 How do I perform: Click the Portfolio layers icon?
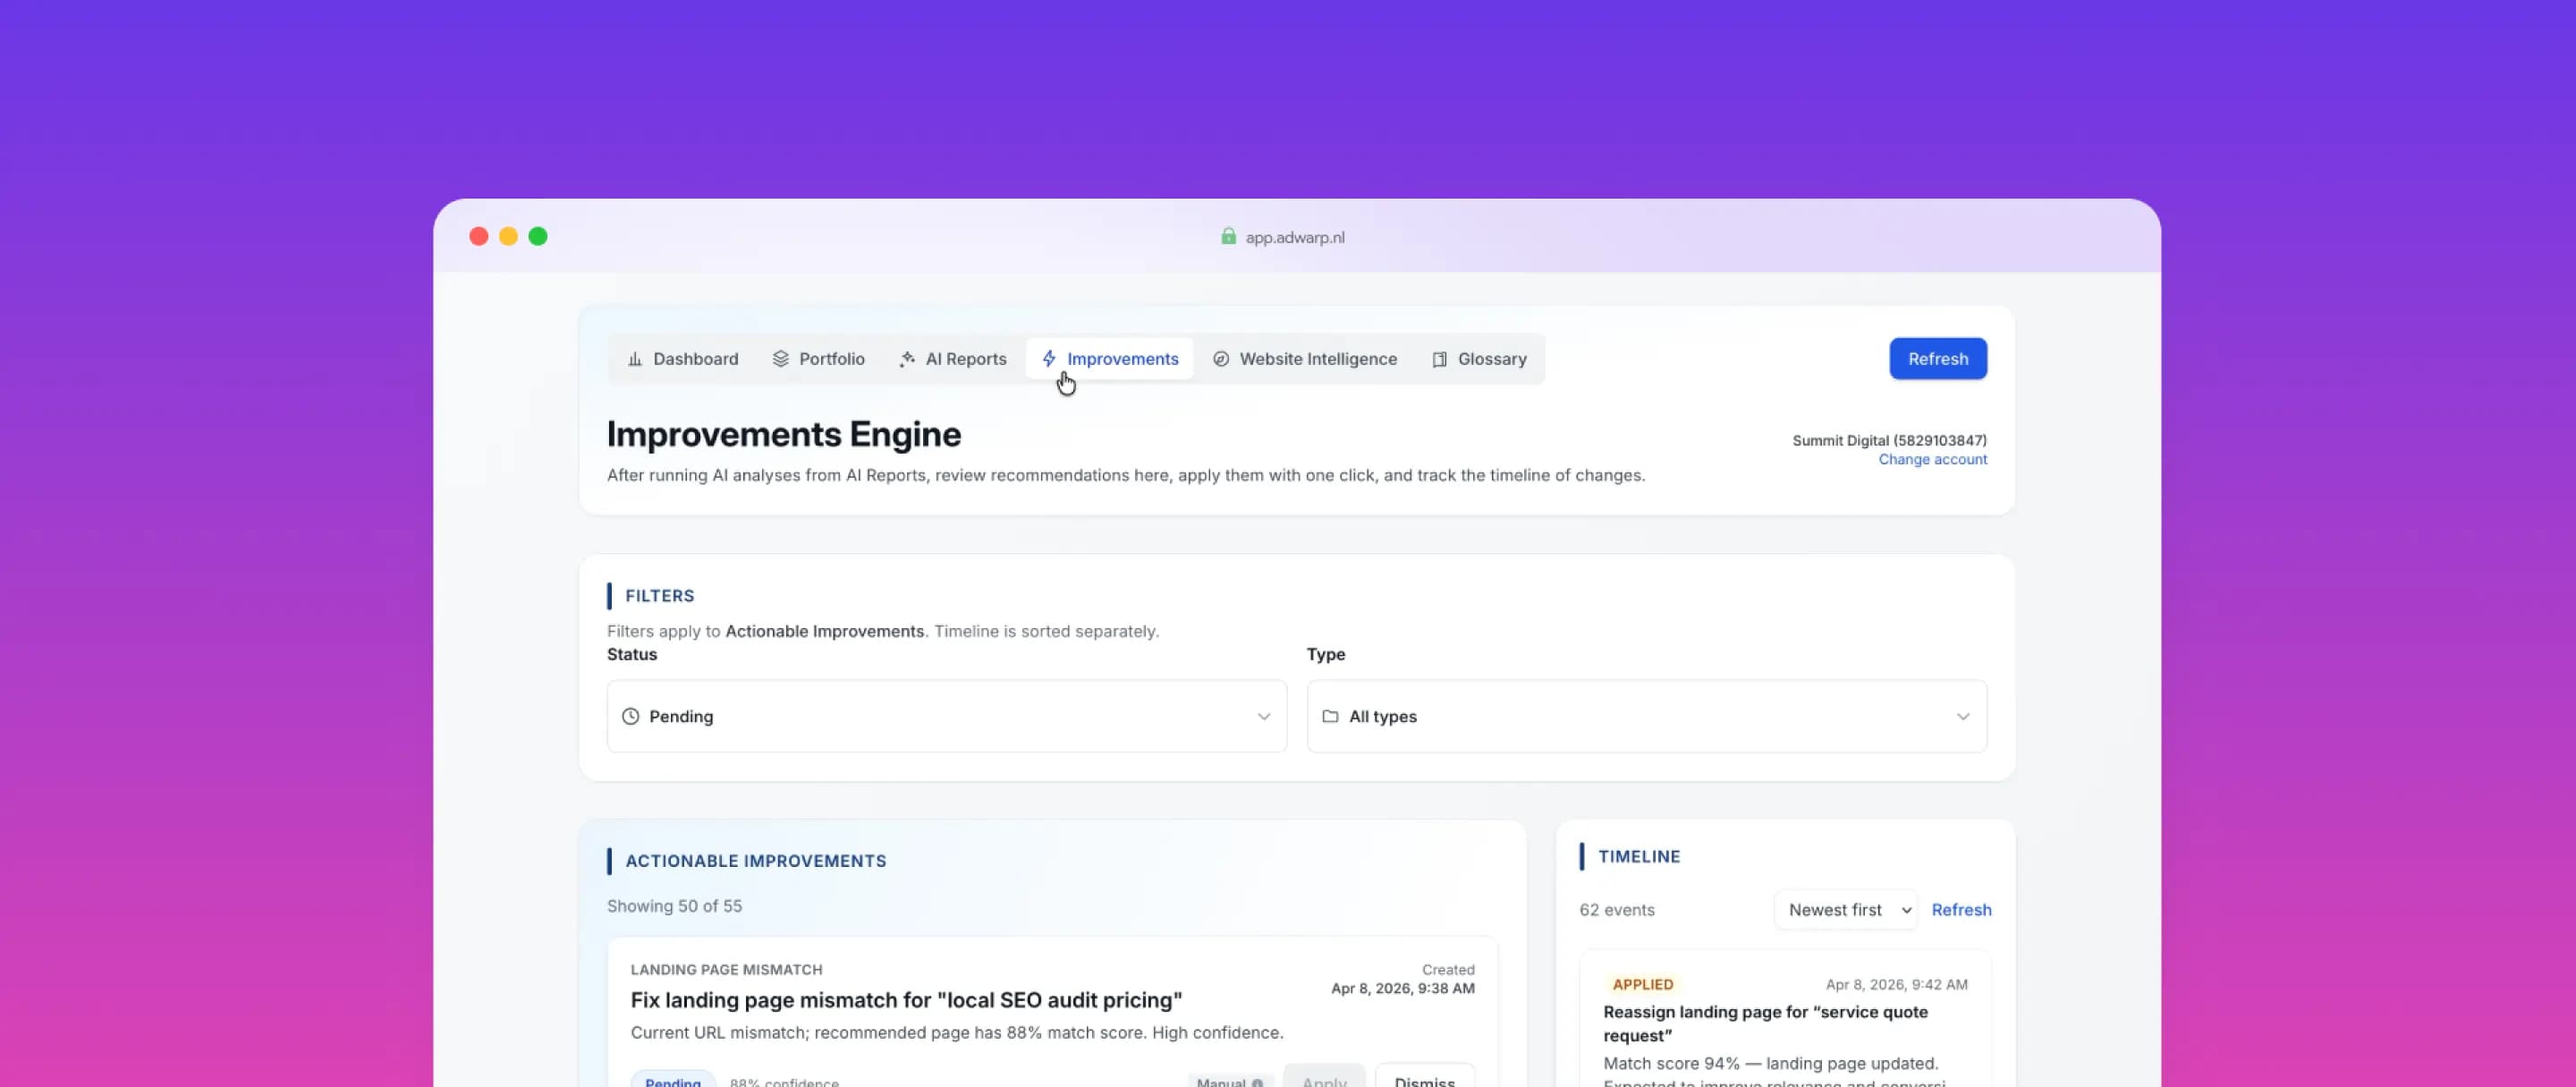(x=780, y=359)
